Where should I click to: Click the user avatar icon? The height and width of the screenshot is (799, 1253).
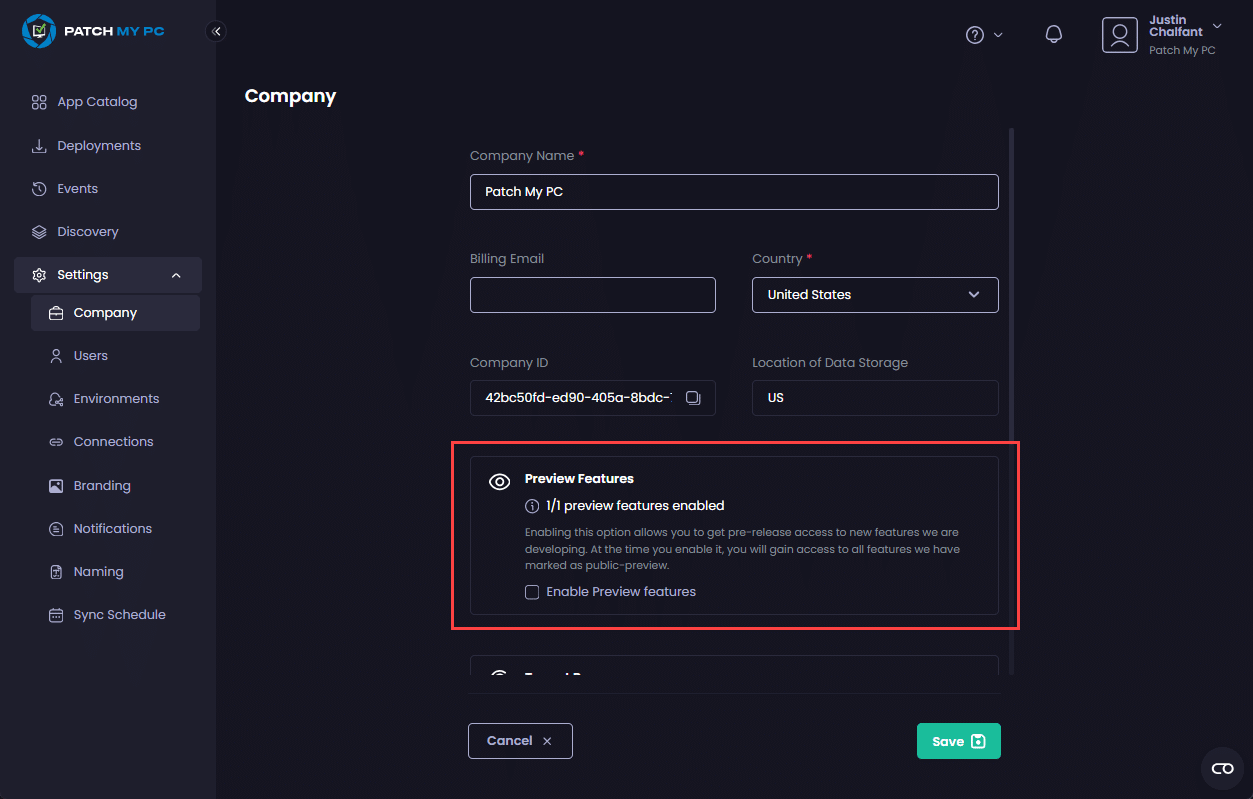(1120, 35)
